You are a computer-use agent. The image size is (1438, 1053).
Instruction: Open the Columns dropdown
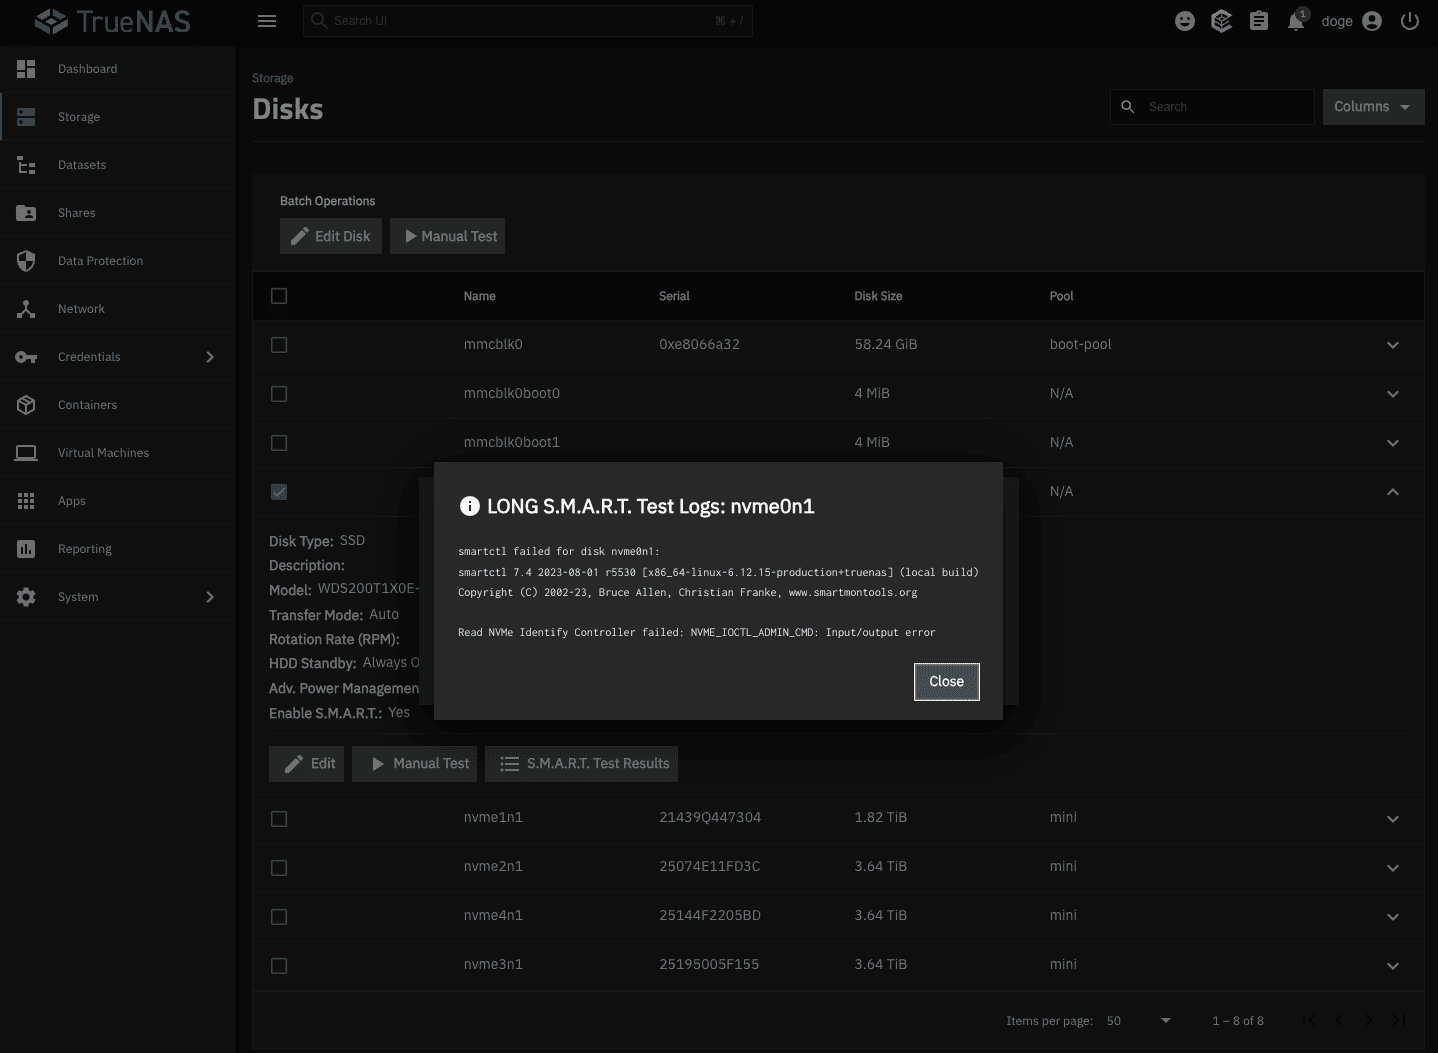tap(1373, 107)
